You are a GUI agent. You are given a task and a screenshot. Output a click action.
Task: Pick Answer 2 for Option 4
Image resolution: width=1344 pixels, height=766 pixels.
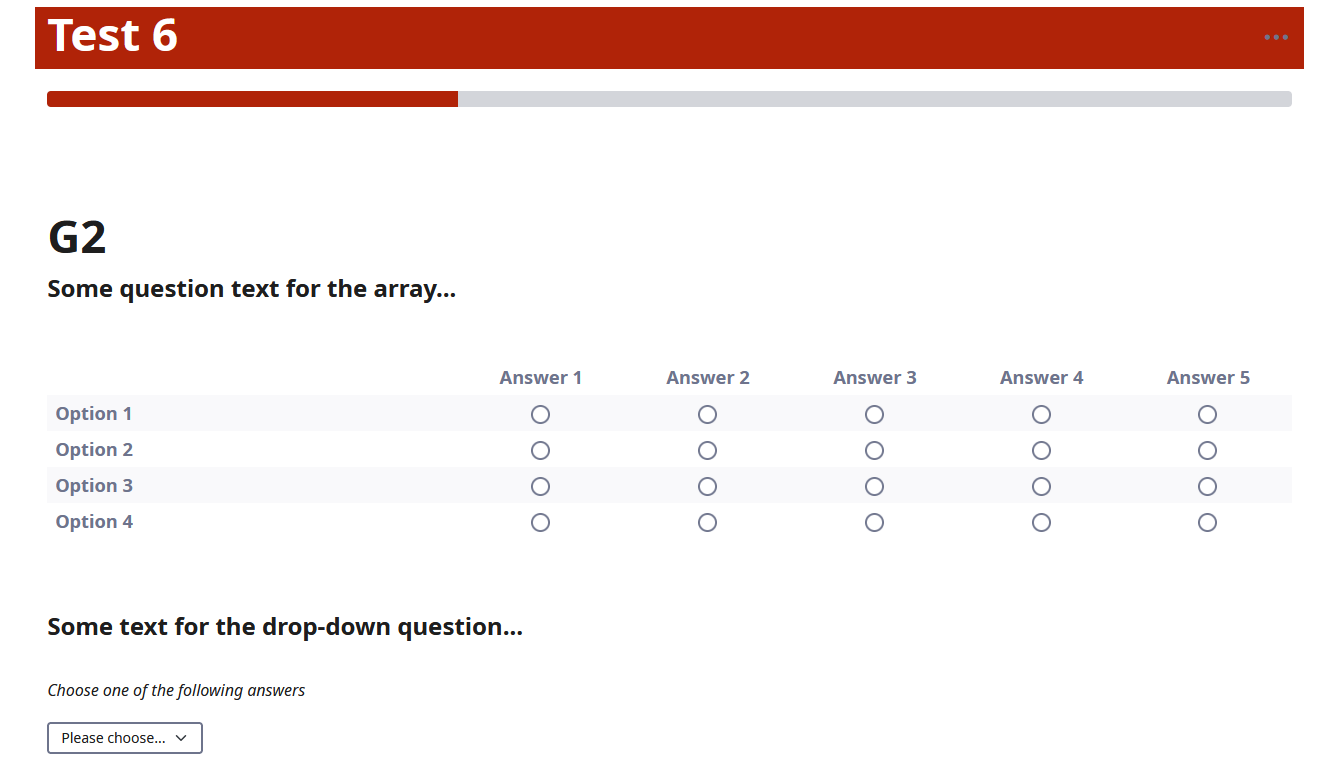pos(707,522)
